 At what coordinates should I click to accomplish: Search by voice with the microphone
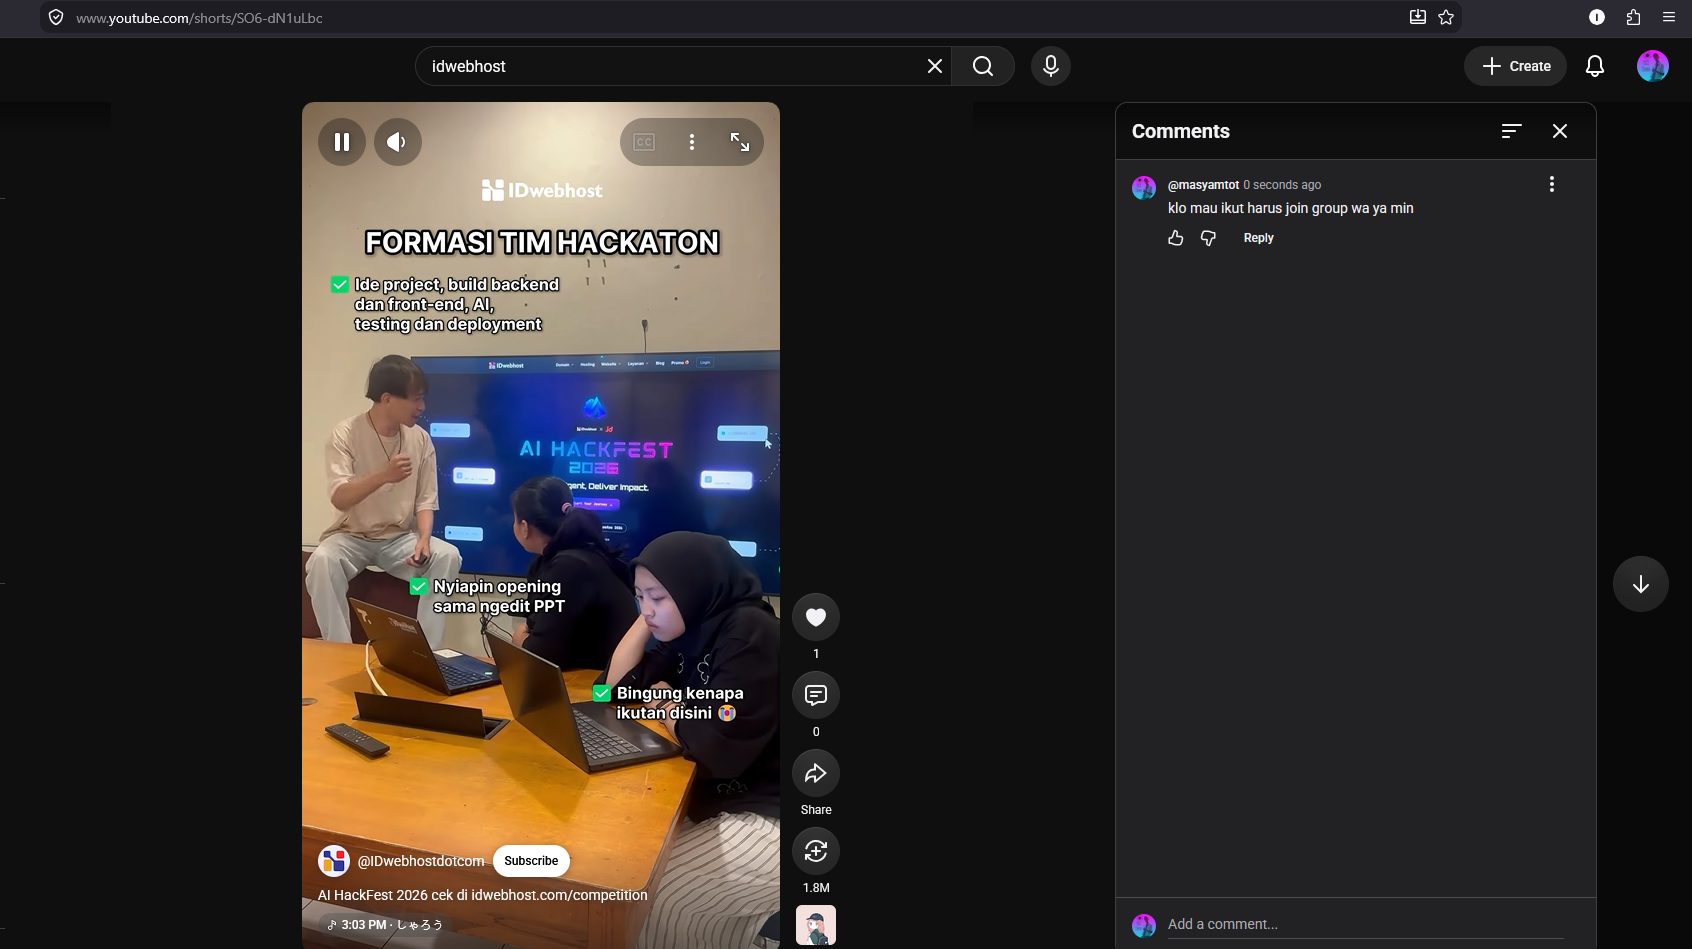[1051, 66]
